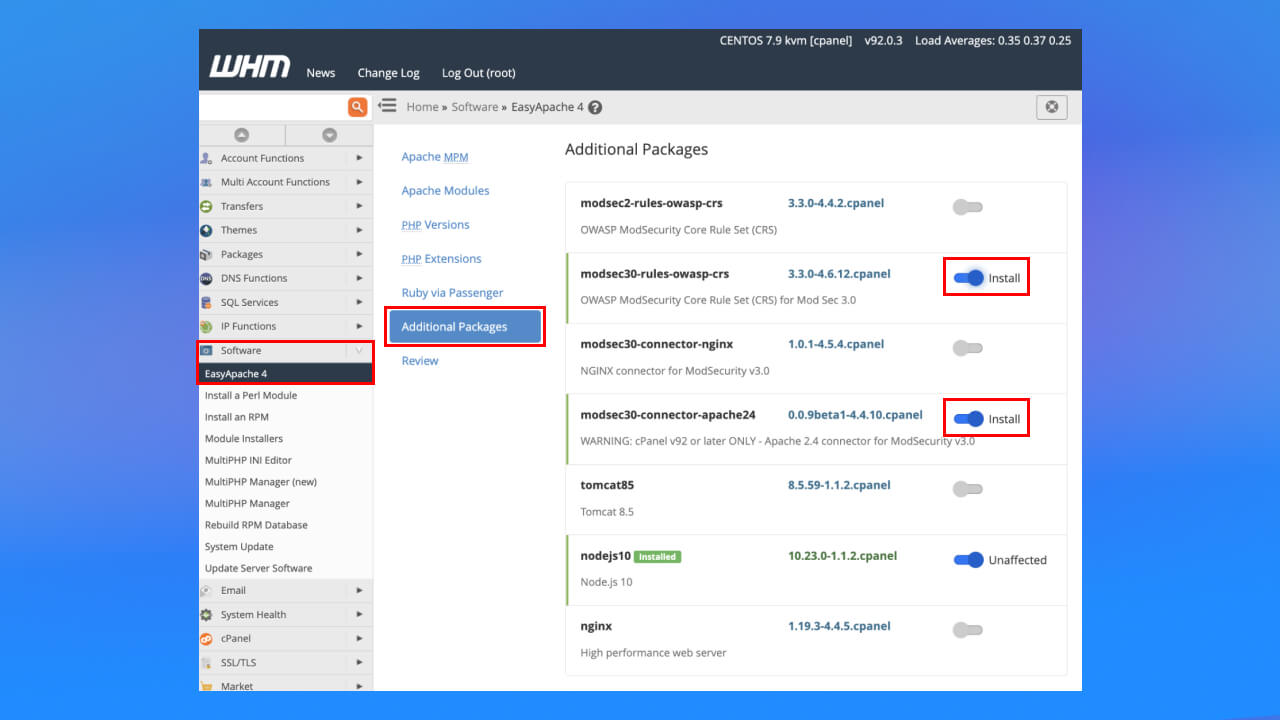This screenshot has height=720, width=1280.
Task: Enable the nginx package toggle
Action: [x=968, y=630]
